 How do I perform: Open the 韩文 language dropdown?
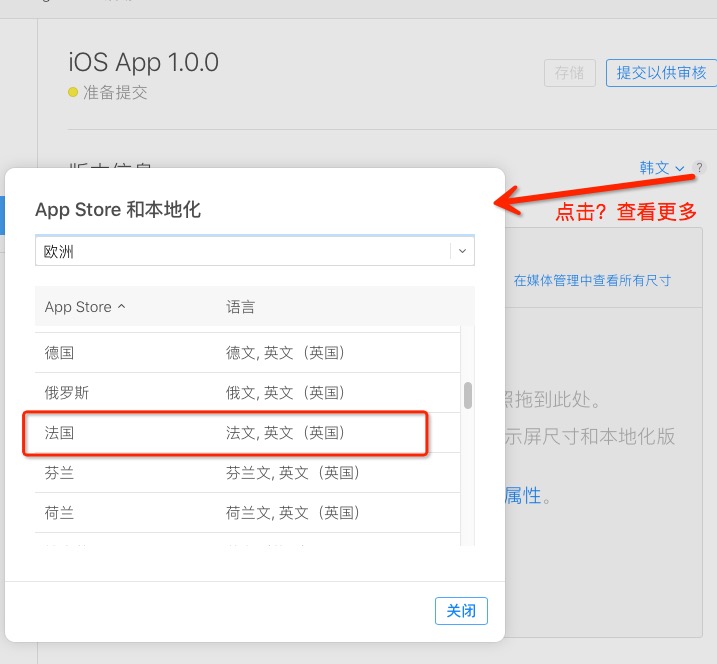coord(662,168)
